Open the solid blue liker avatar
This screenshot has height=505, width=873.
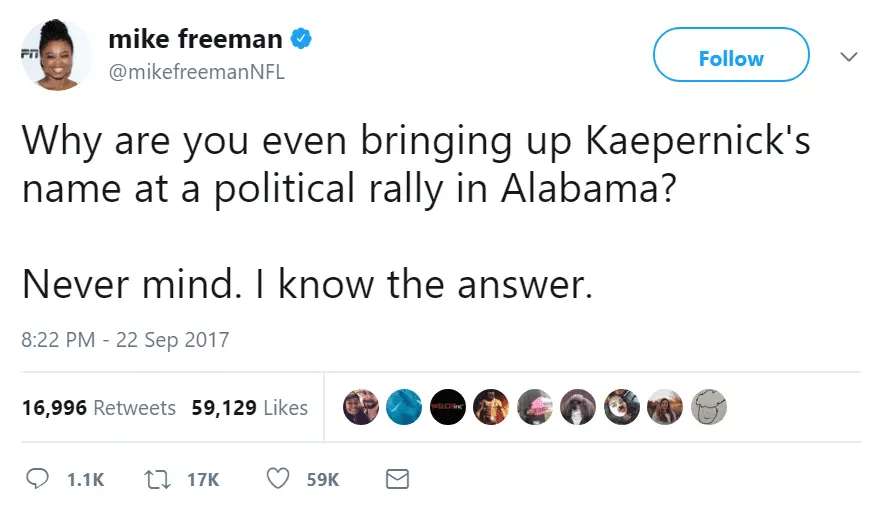(x=403, y=407)
